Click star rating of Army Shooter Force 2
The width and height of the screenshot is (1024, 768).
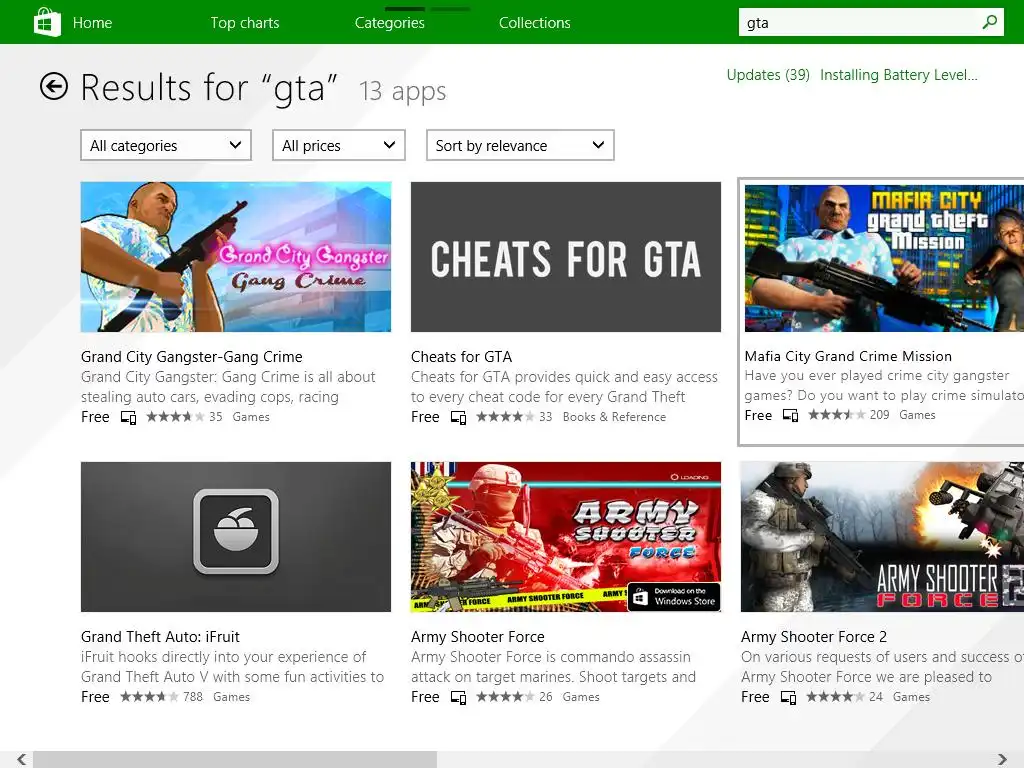[835, 697]
